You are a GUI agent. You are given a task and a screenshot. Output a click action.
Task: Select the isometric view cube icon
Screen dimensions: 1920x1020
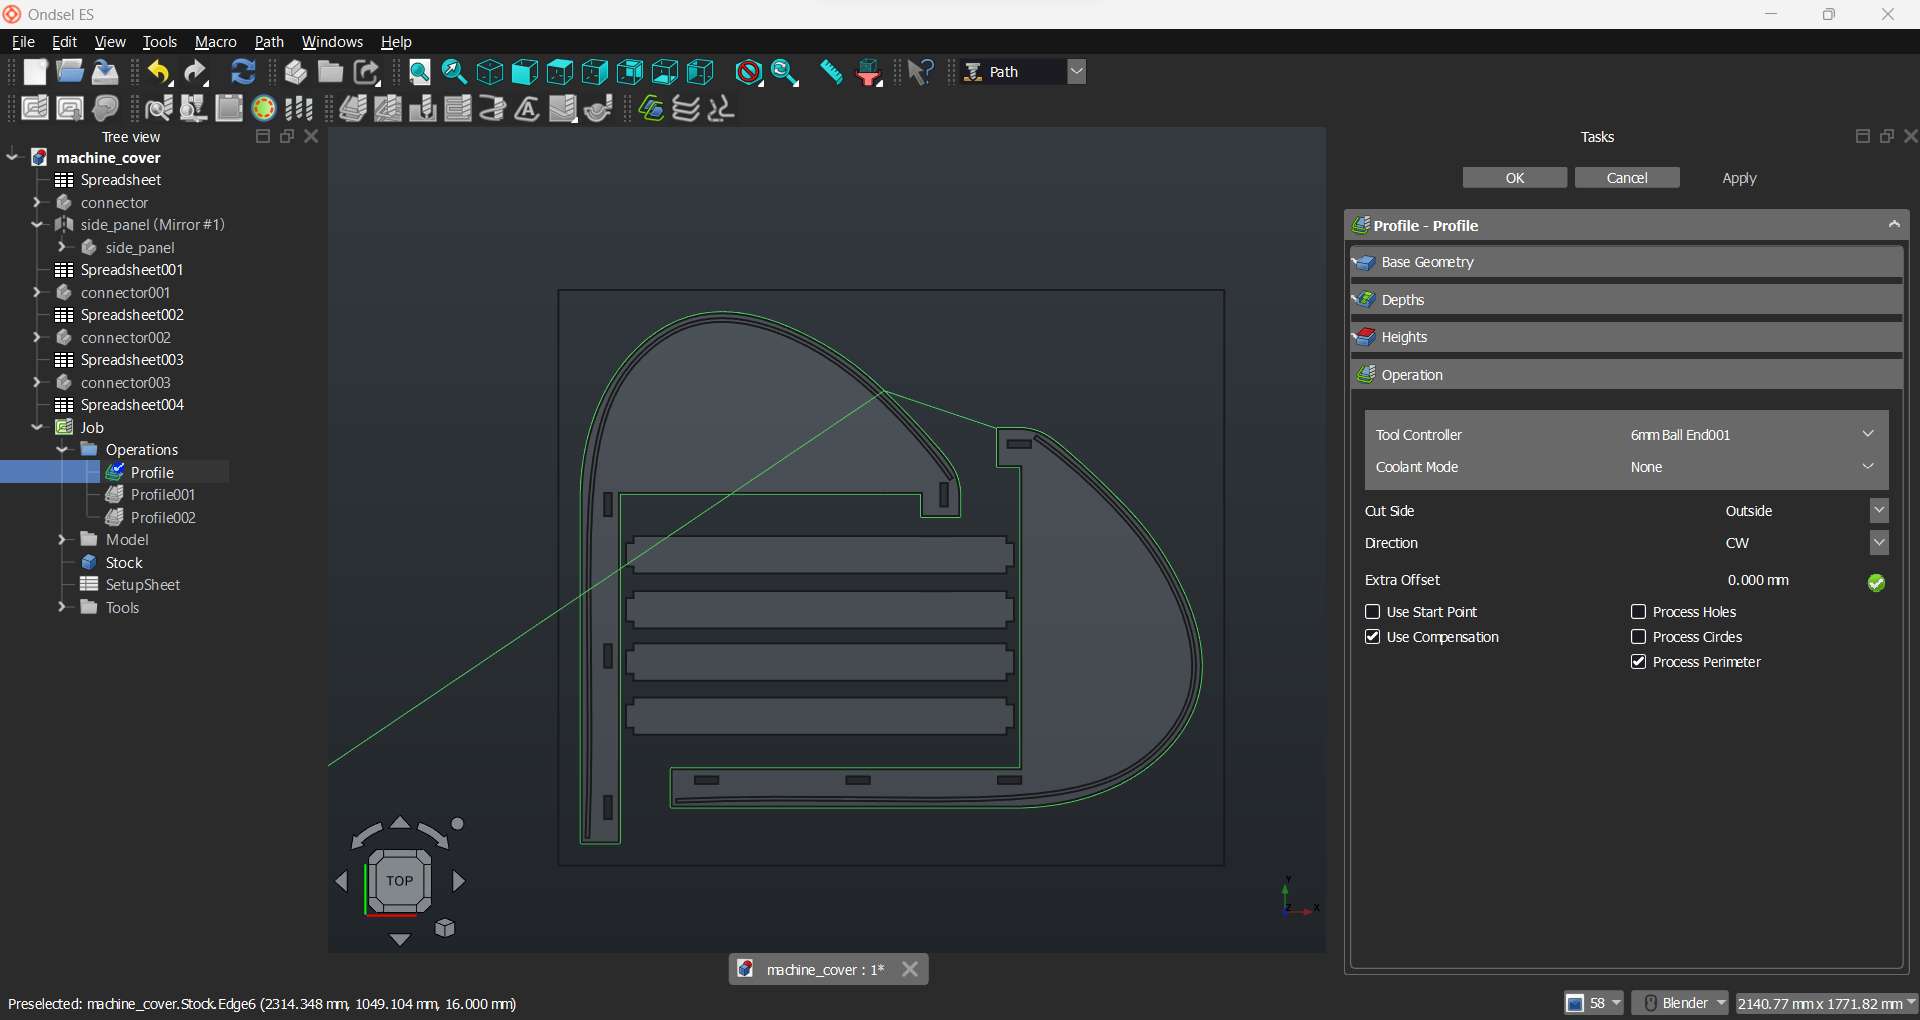(490, 72)
